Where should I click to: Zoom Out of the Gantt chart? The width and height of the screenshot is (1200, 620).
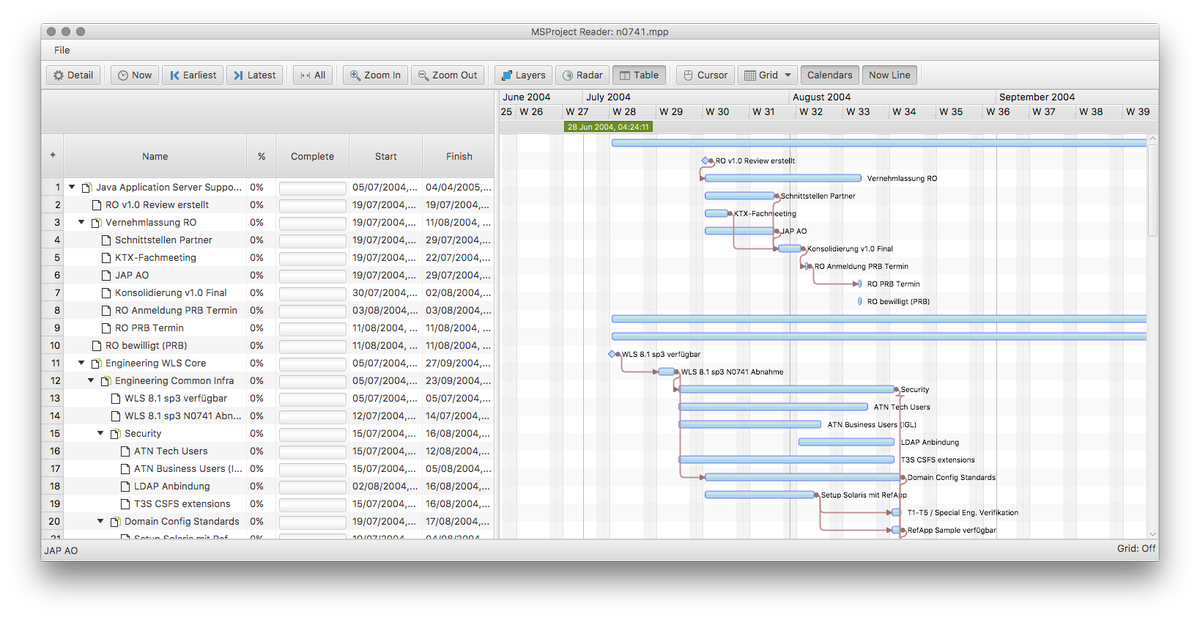coord(447,75)
